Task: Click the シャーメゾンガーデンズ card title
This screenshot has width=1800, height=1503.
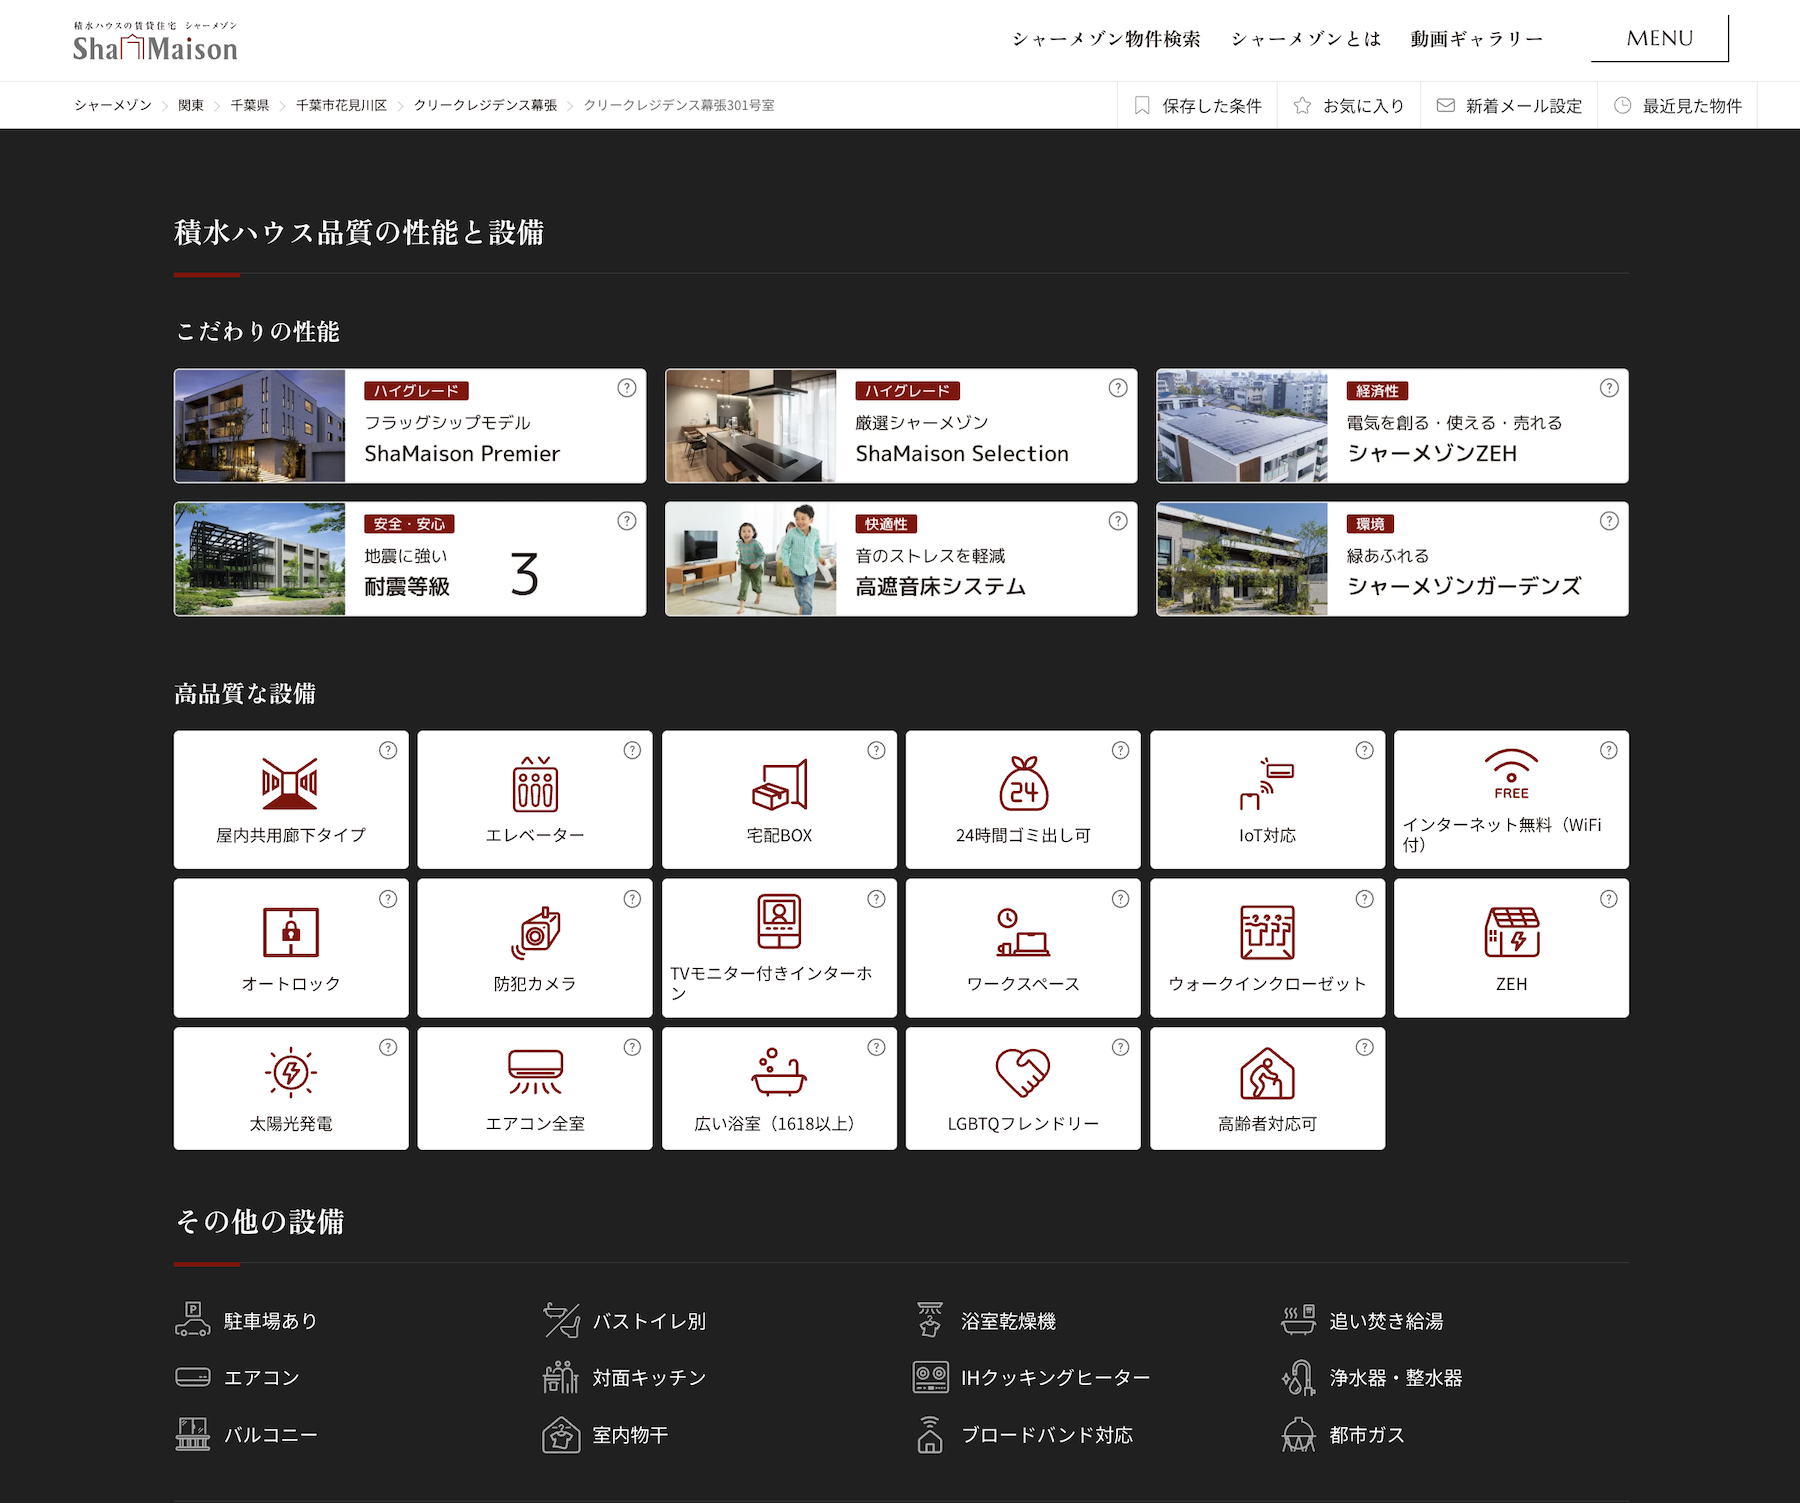Action: (1464, 586)
